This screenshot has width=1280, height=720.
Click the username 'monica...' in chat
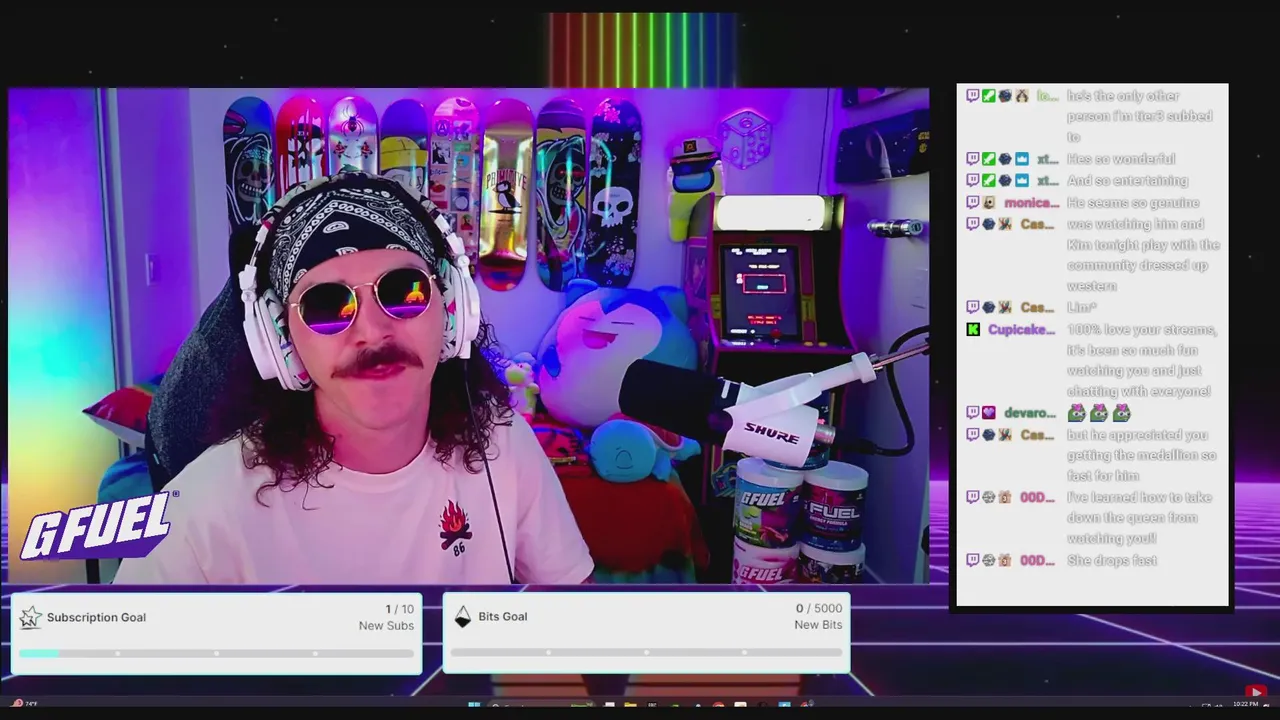pos(1031,202)
